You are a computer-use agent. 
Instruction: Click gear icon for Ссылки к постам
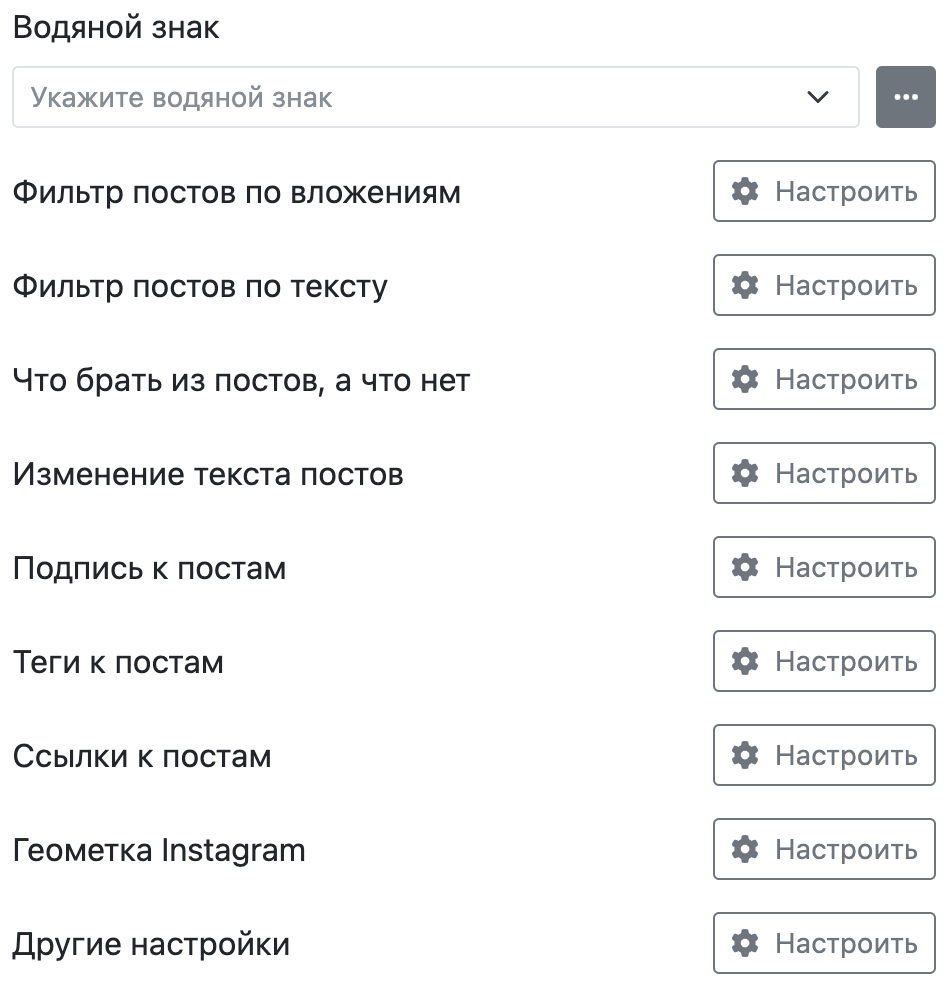pos(745,755)
